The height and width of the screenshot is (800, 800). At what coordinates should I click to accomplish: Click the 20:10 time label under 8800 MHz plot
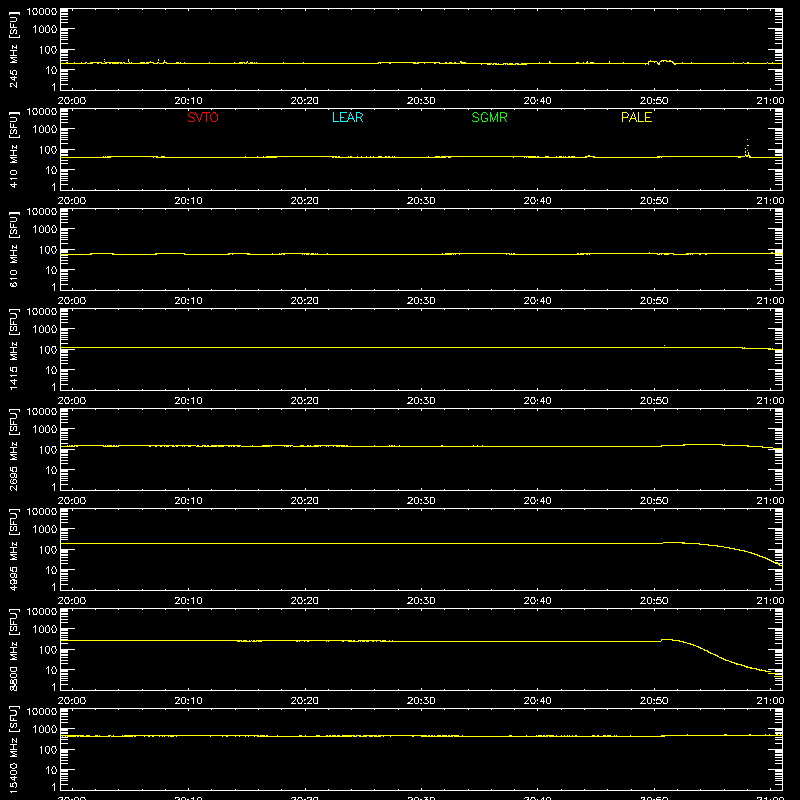(188, 701)
